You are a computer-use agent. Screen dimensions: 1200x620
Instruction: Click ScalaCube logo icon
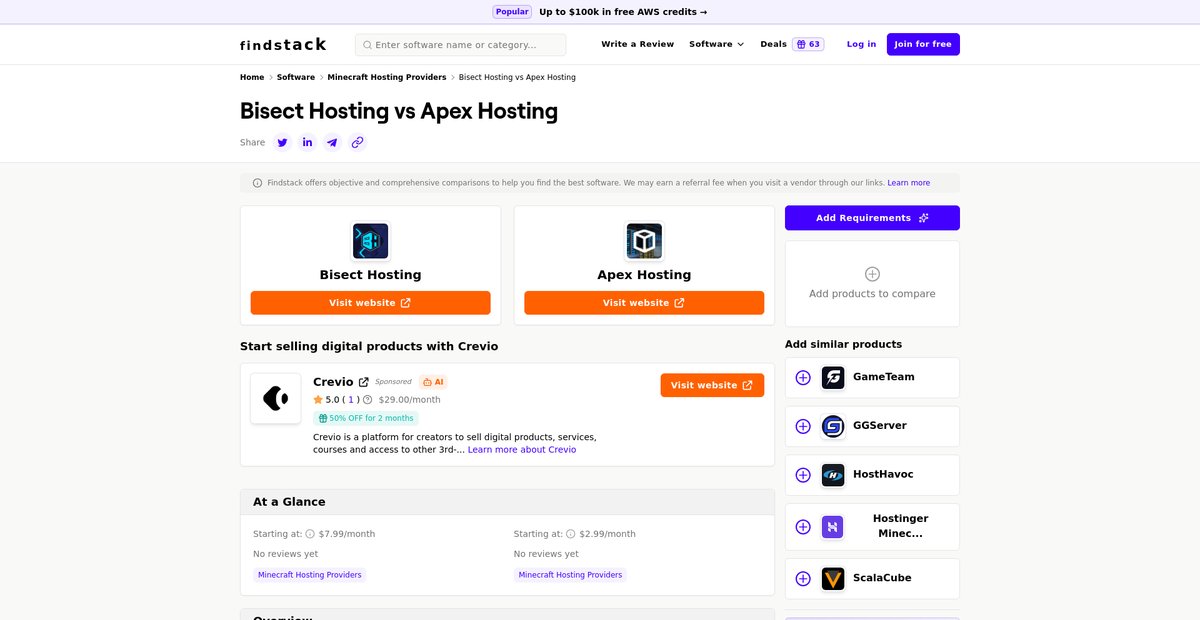[833, 578]
